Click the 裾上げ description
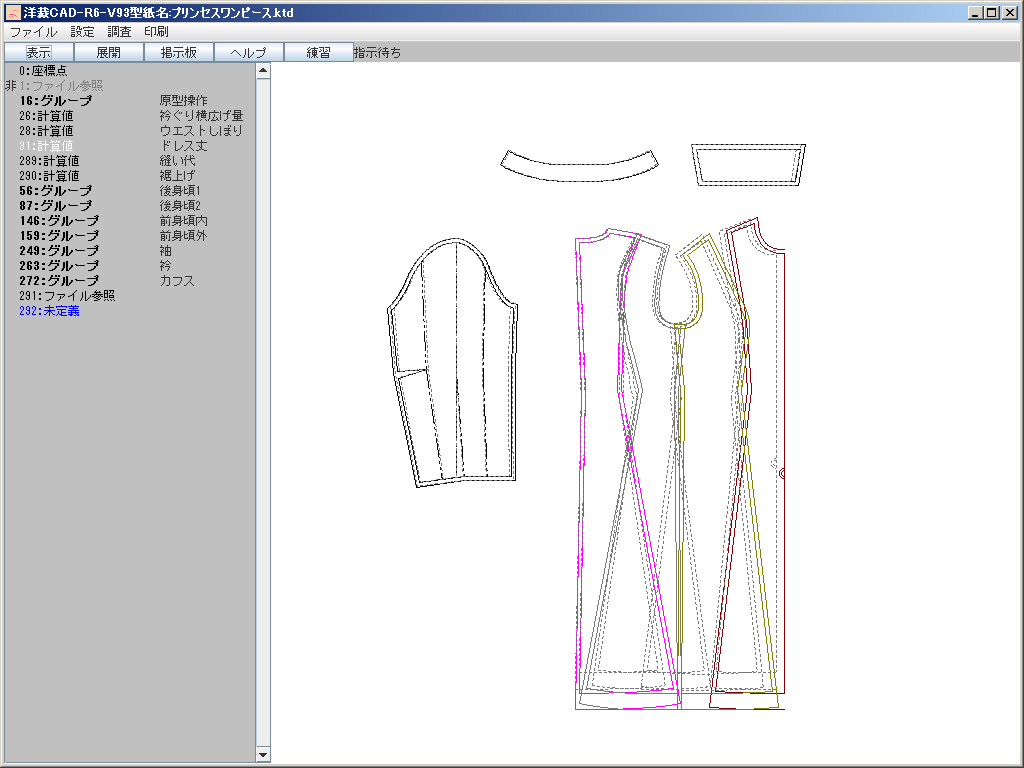 [177, 176]
